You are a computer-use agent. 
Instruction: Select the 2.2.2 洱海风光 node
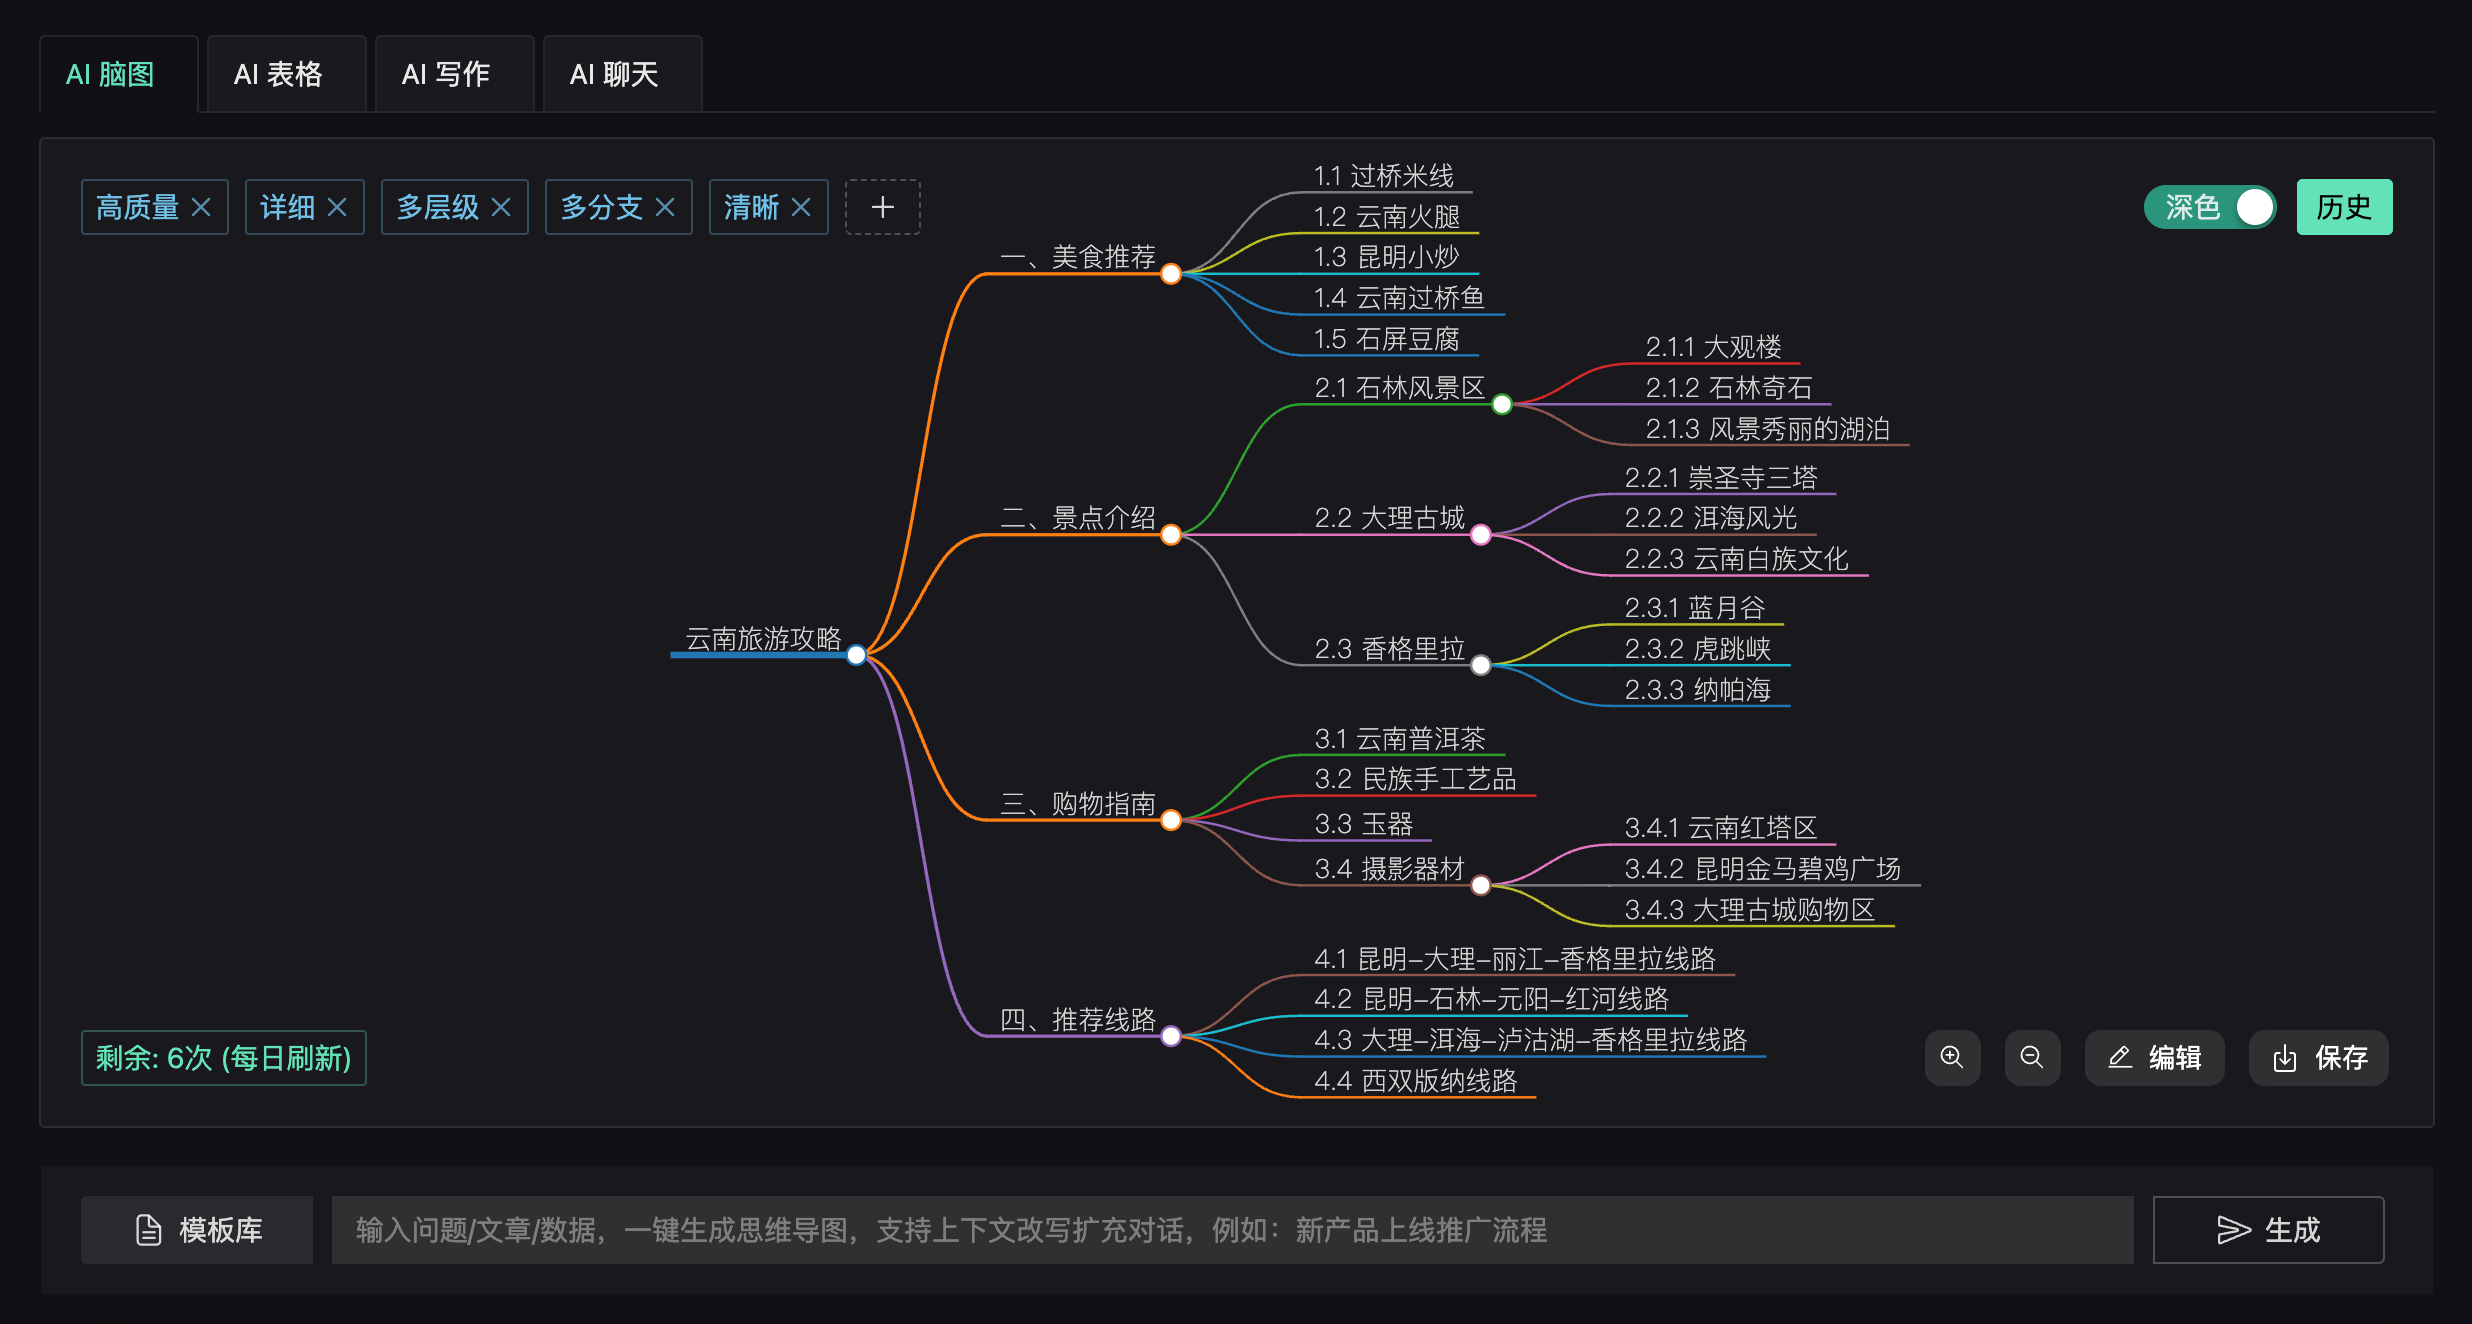(x=1711, y=518)
